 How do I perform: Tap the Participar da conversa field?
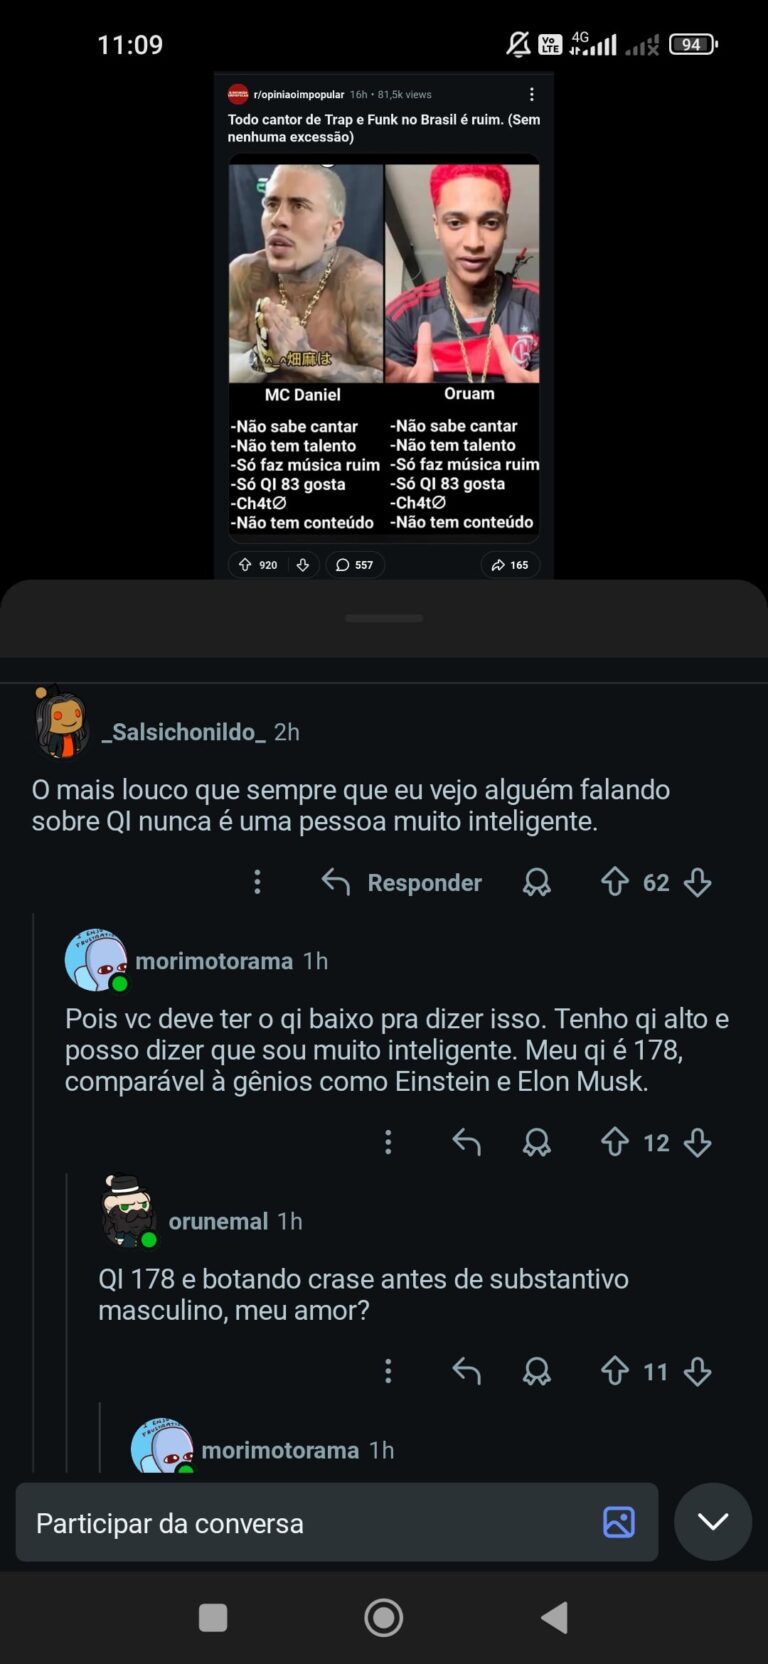click(300, 1523)
